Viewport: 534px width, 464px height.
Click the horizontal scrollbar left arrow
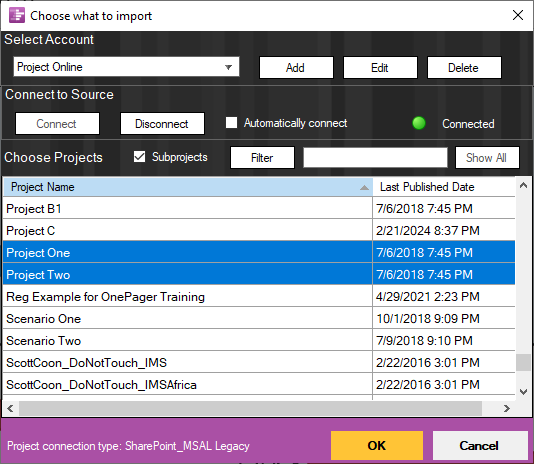10,408
